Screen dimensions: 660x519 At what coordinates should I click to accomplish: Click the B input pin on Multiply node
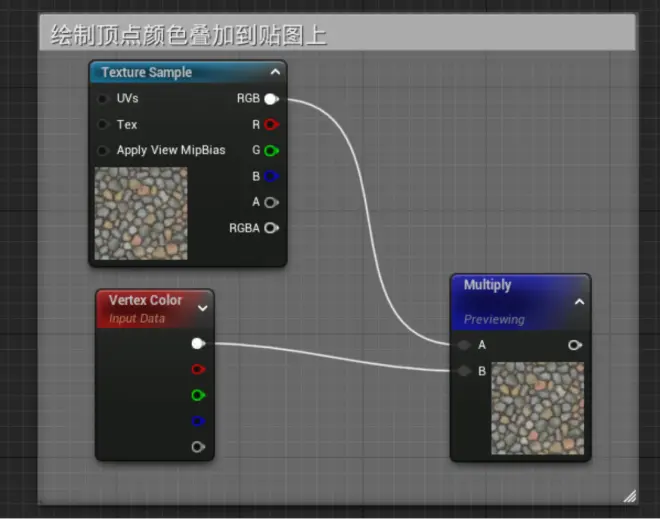464,371
